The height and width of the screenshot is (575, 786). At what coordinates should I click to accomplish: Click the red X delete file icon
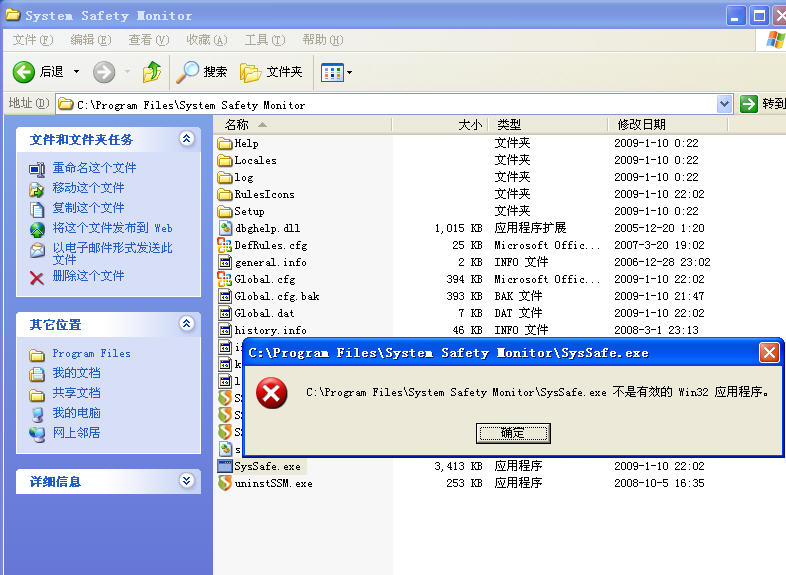click(x=37, y=277)
